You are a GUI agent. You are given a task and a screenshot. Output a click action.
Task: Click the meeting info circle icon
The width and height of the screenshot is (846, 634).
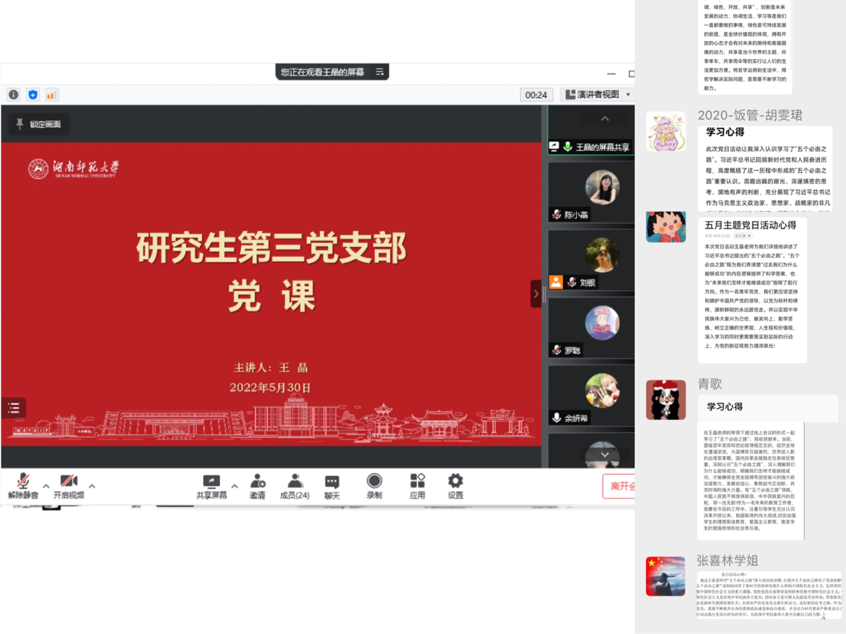(14, 95)
